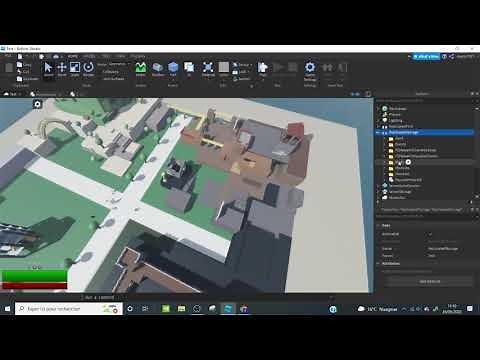This screenshot has width=480, height=360.
Task: Open the Material Manager icon
Action: 208,69
